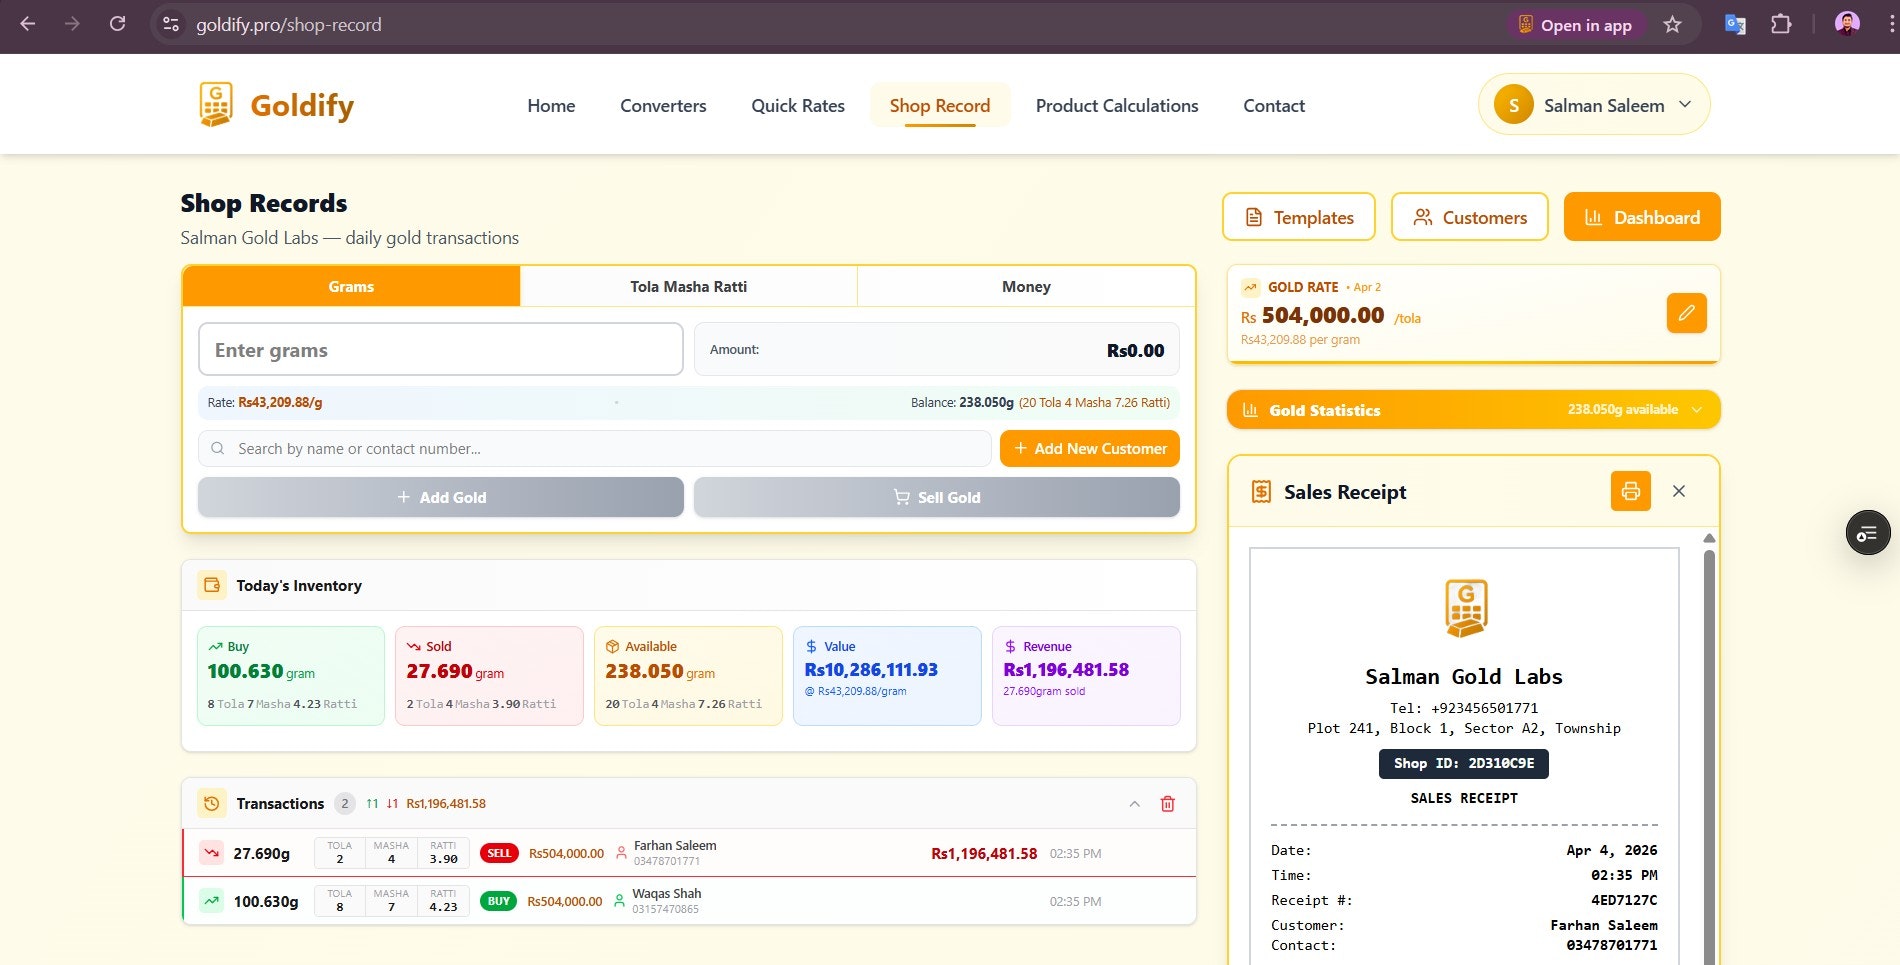The width and height of the screenshot is (1900, 965).
Task: Bookmark this page with the star icon
Action: point(1672,25)
